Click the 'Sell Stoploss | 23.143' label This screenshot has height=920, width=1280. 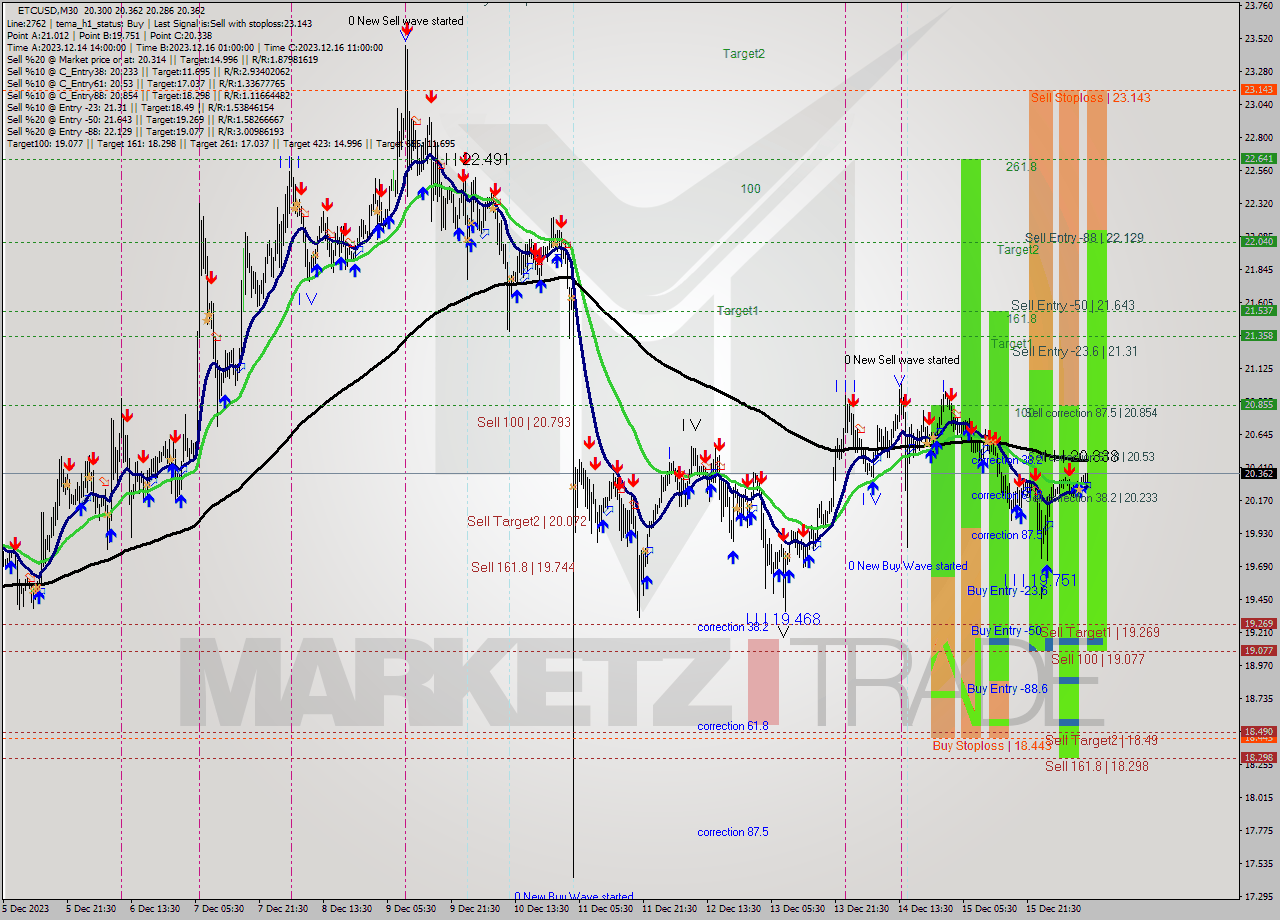coord(1091,98)
